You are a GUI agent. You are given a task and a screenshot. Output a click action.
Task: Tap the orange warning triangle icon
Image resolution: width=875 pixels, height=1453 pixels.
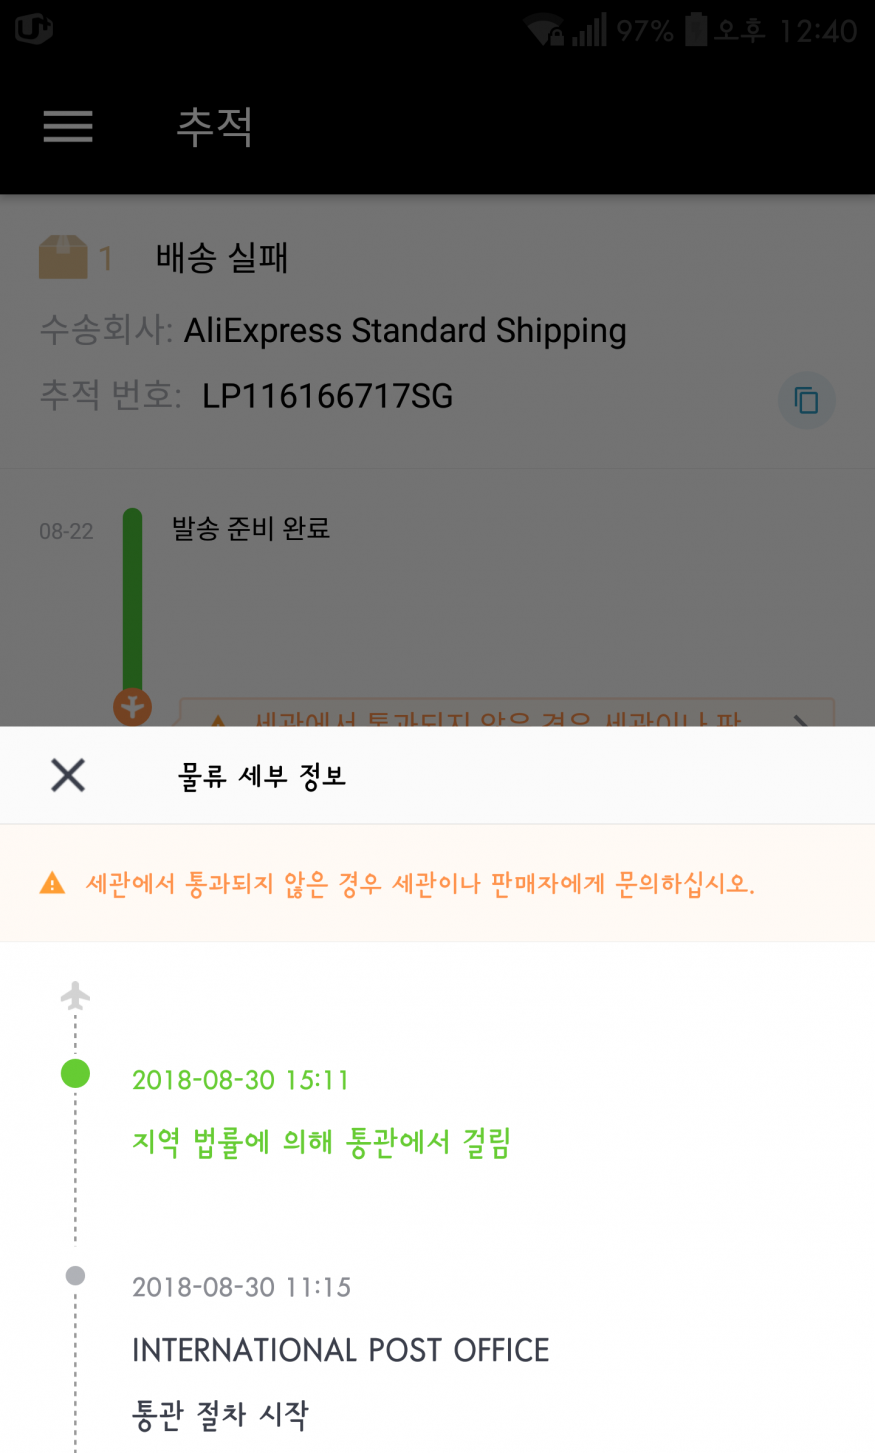click(52, 884)
